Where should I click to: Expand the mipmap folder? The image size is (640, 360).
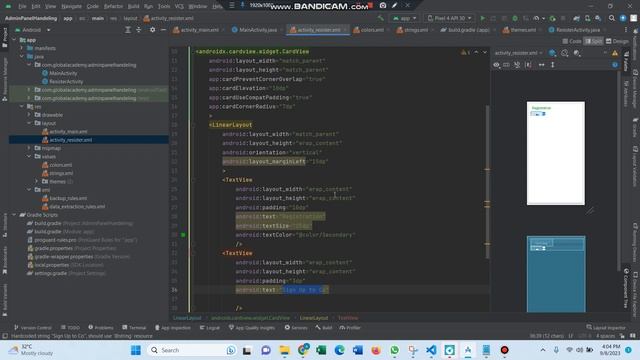click(29, 148)
